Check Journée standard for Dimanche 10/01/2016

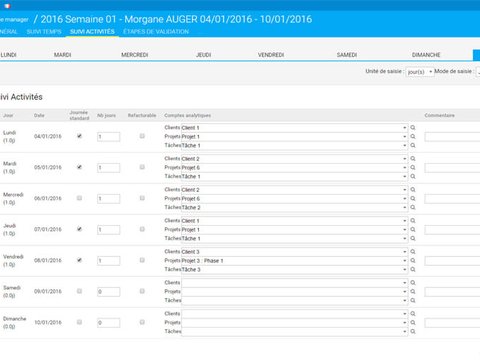click(x=79, y=322)
